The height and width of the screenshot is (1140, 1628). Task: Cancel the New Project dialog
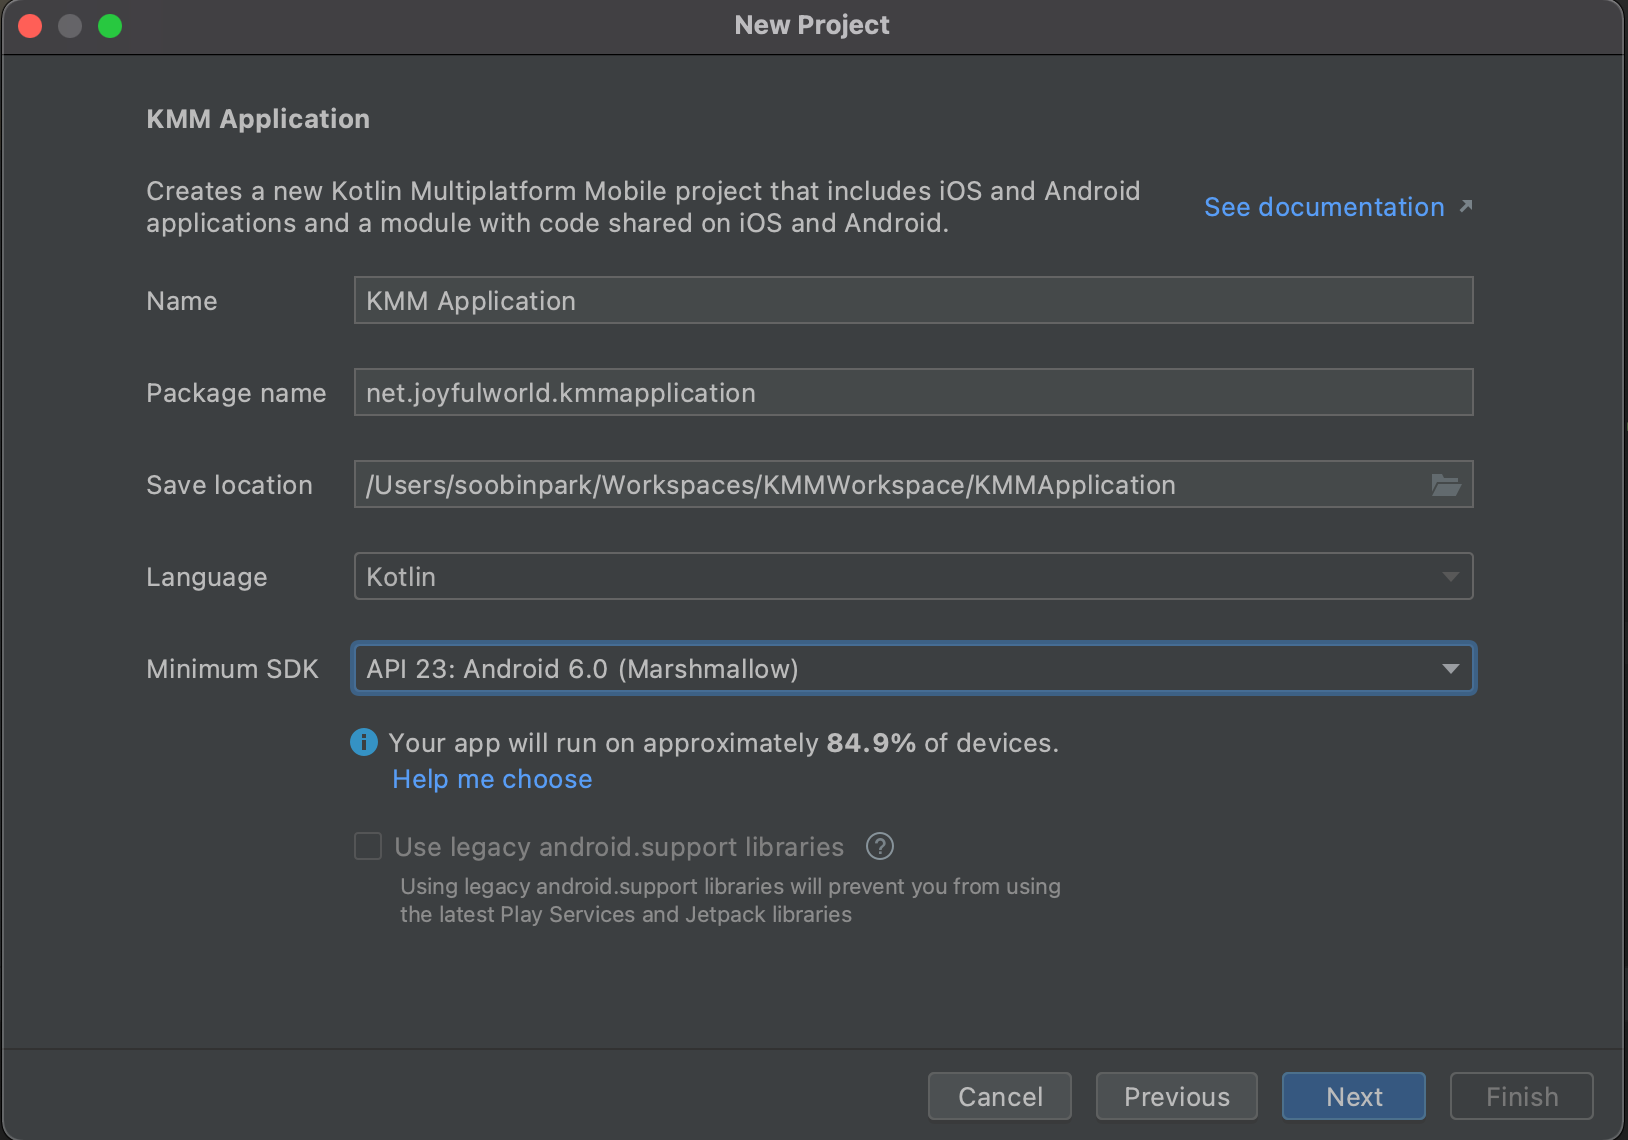pos(1000,1097)
